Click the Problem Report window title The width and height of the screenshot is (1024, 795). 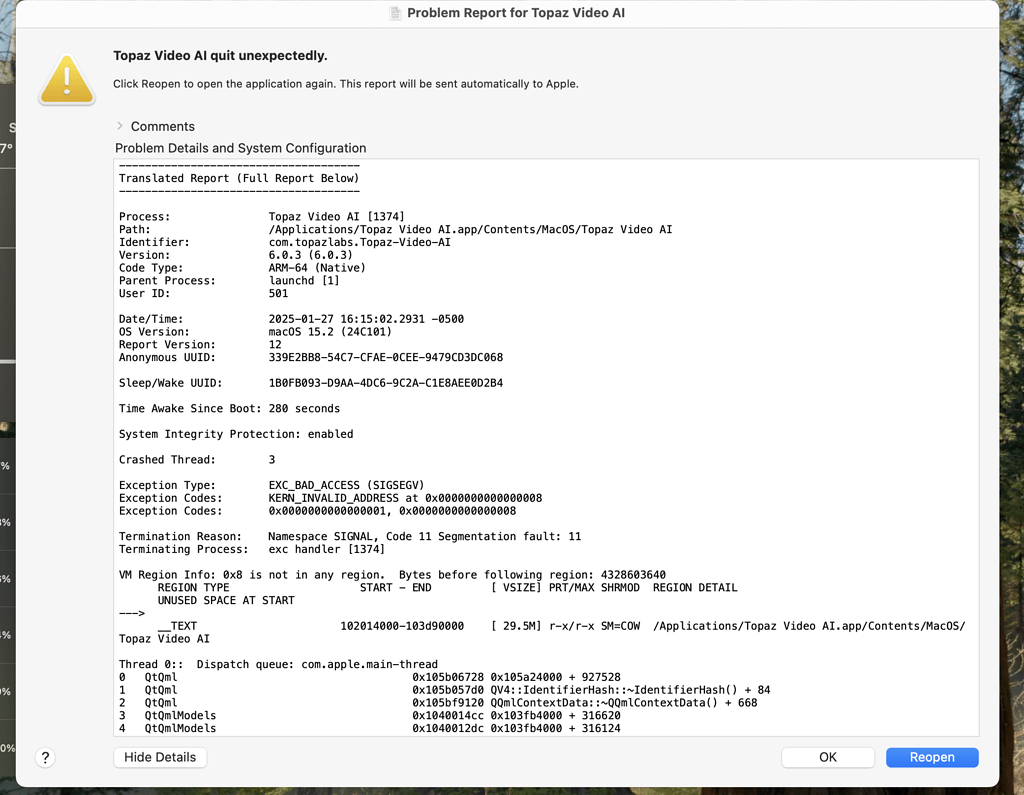tap(517, 14)
